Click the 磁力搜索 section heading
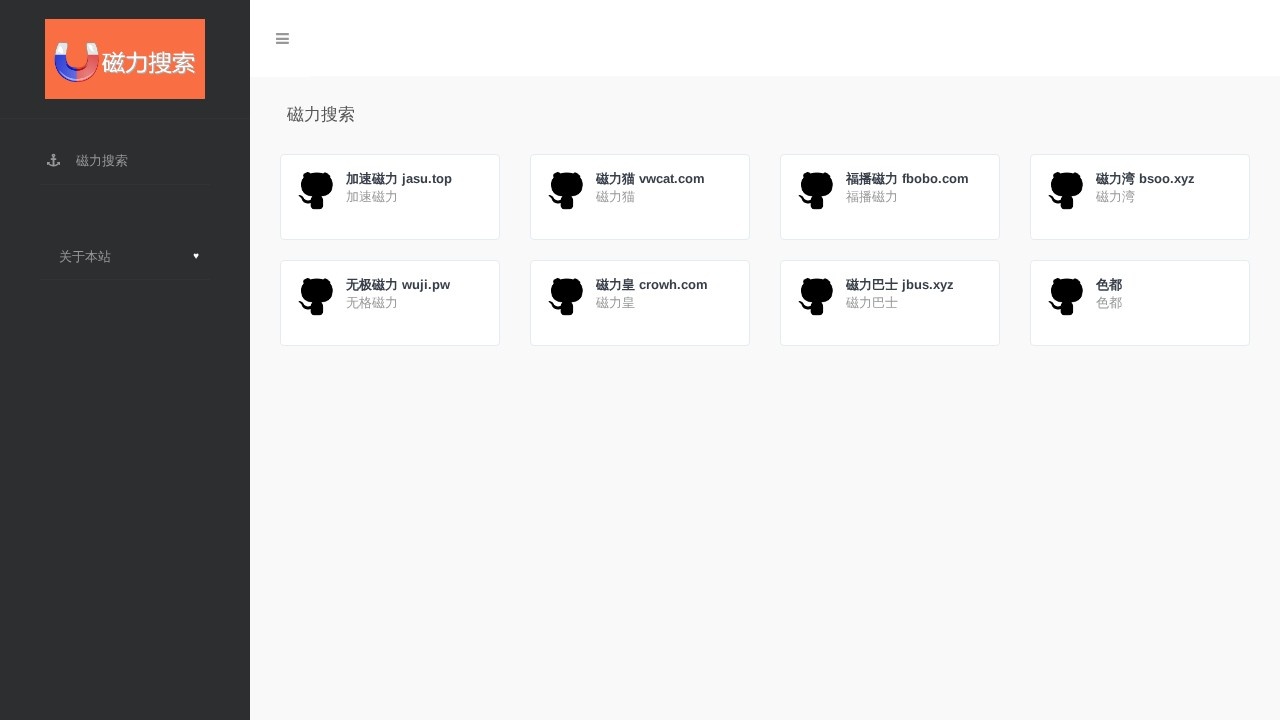1280x720 pixels. [x=321, y=114]
